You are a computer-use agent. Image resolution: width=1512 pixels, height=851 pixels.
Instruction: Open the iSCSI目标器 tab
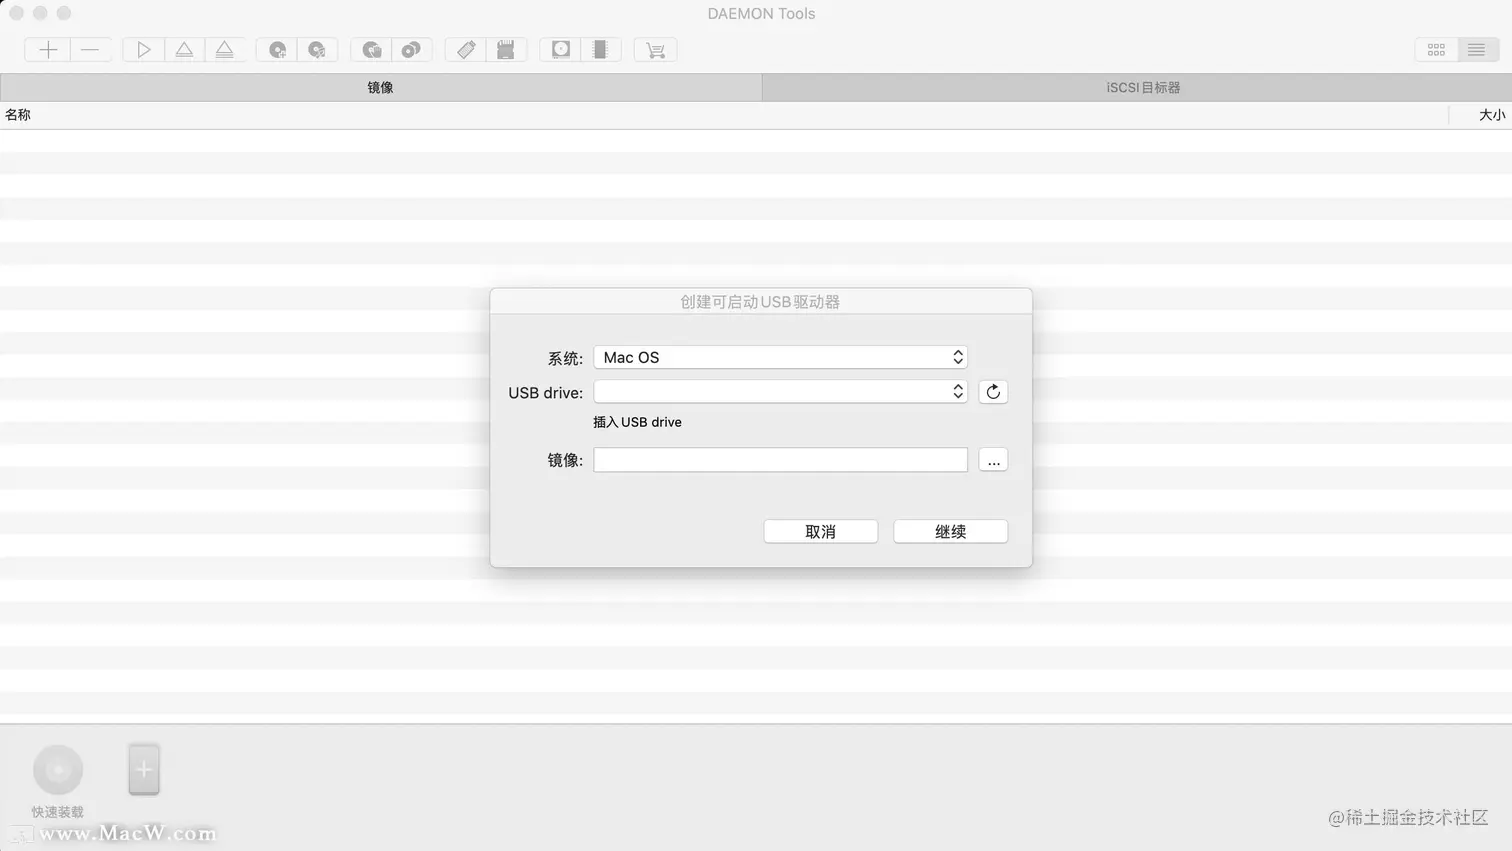coord(1137,88)
